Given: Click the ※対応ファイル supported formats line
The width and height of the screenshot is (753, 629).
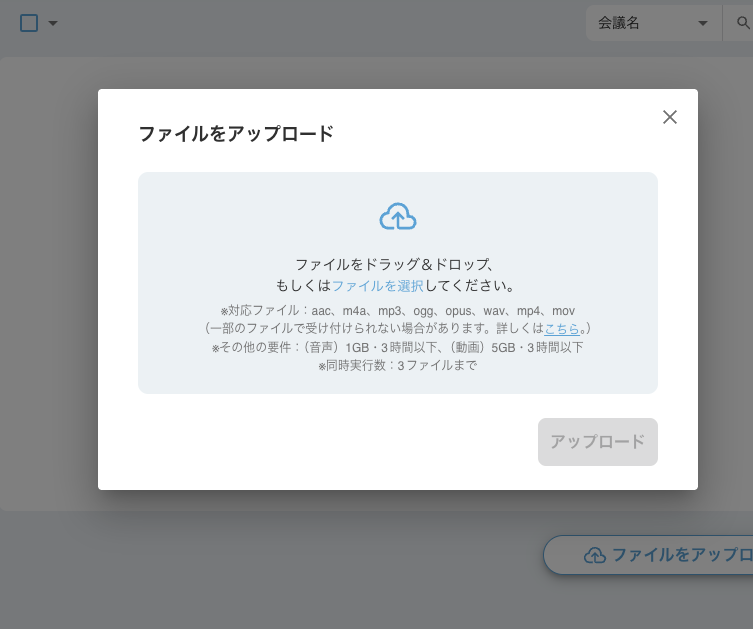Looking at the screenshot, I should click(398, 311).
